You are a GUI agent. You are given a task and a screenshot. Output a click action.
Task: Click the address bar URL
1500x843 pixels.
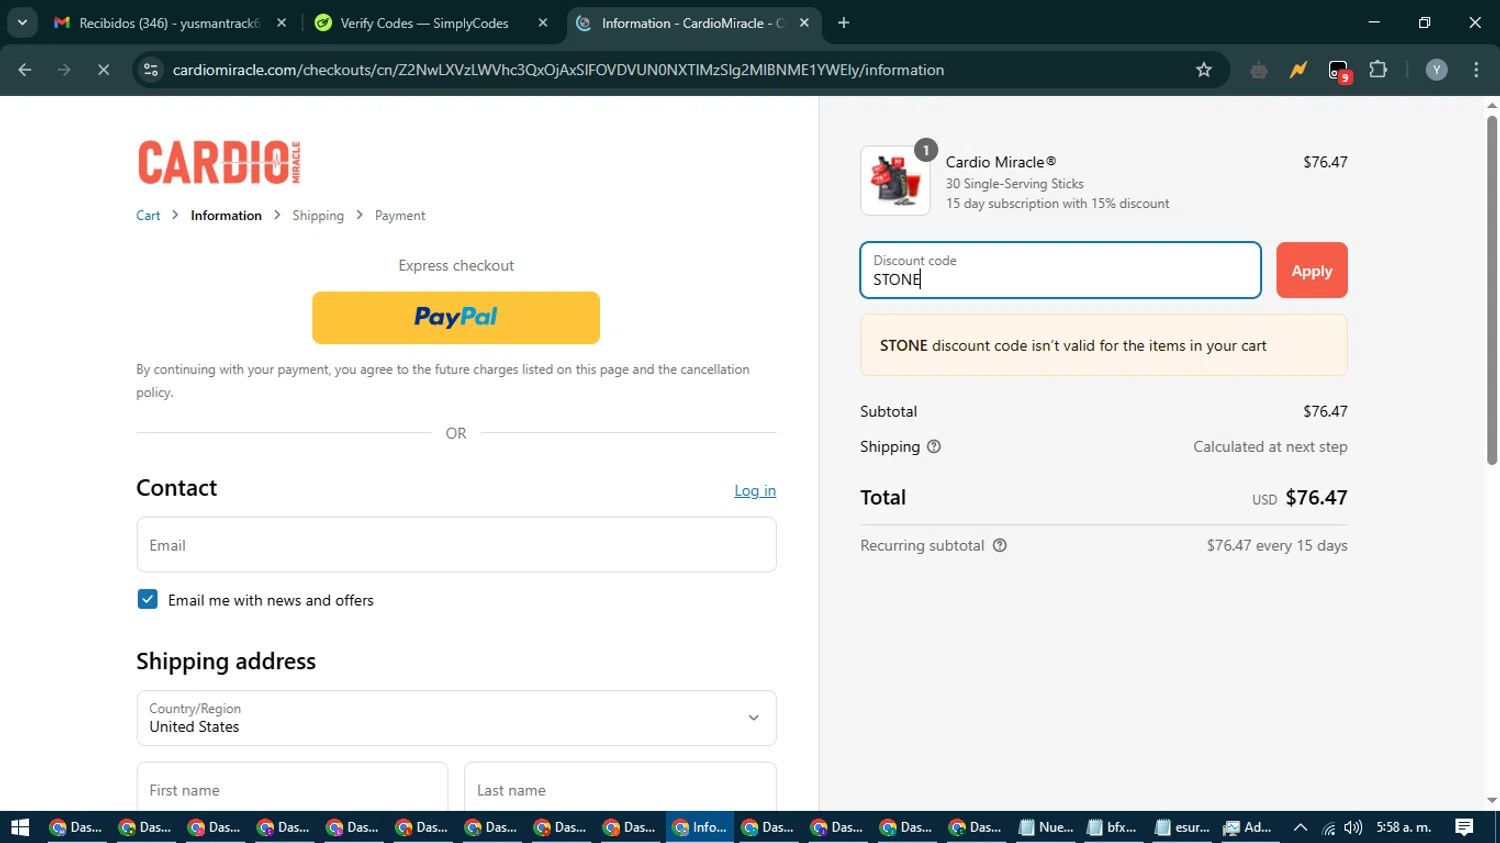(558, 70)
